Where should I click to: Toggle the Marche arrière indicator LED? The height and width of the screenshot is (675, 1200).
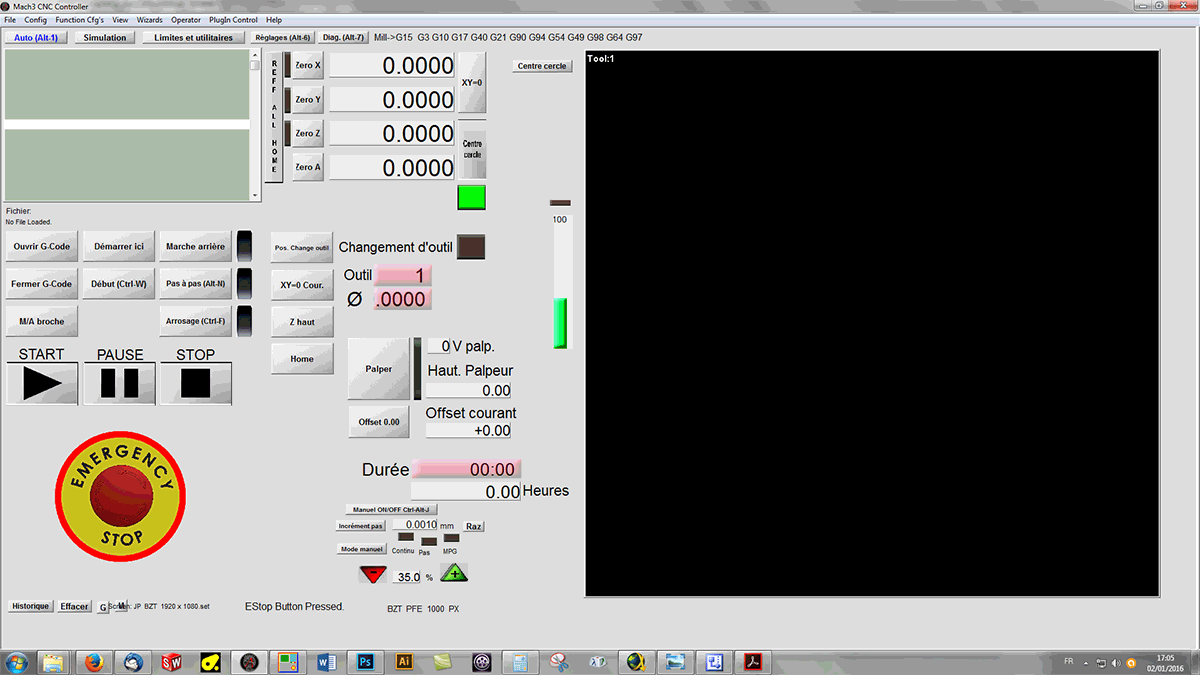tap(244, 246)
